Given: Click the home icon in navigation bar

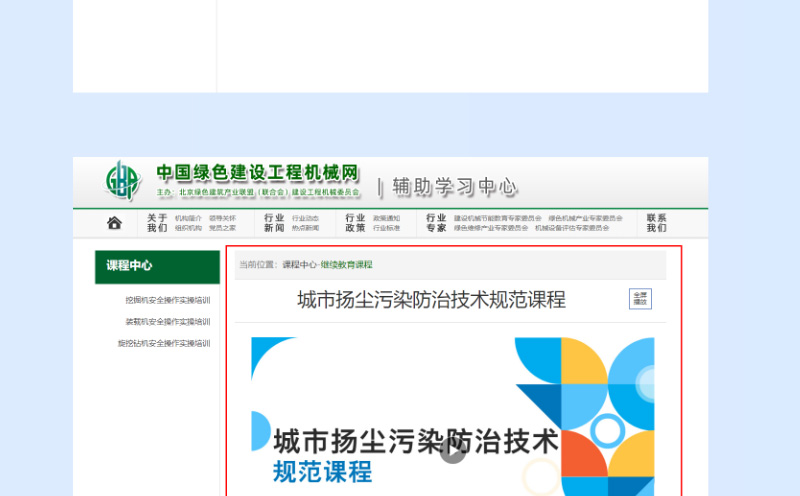Looking at the screenshot, I should (115, 223).
